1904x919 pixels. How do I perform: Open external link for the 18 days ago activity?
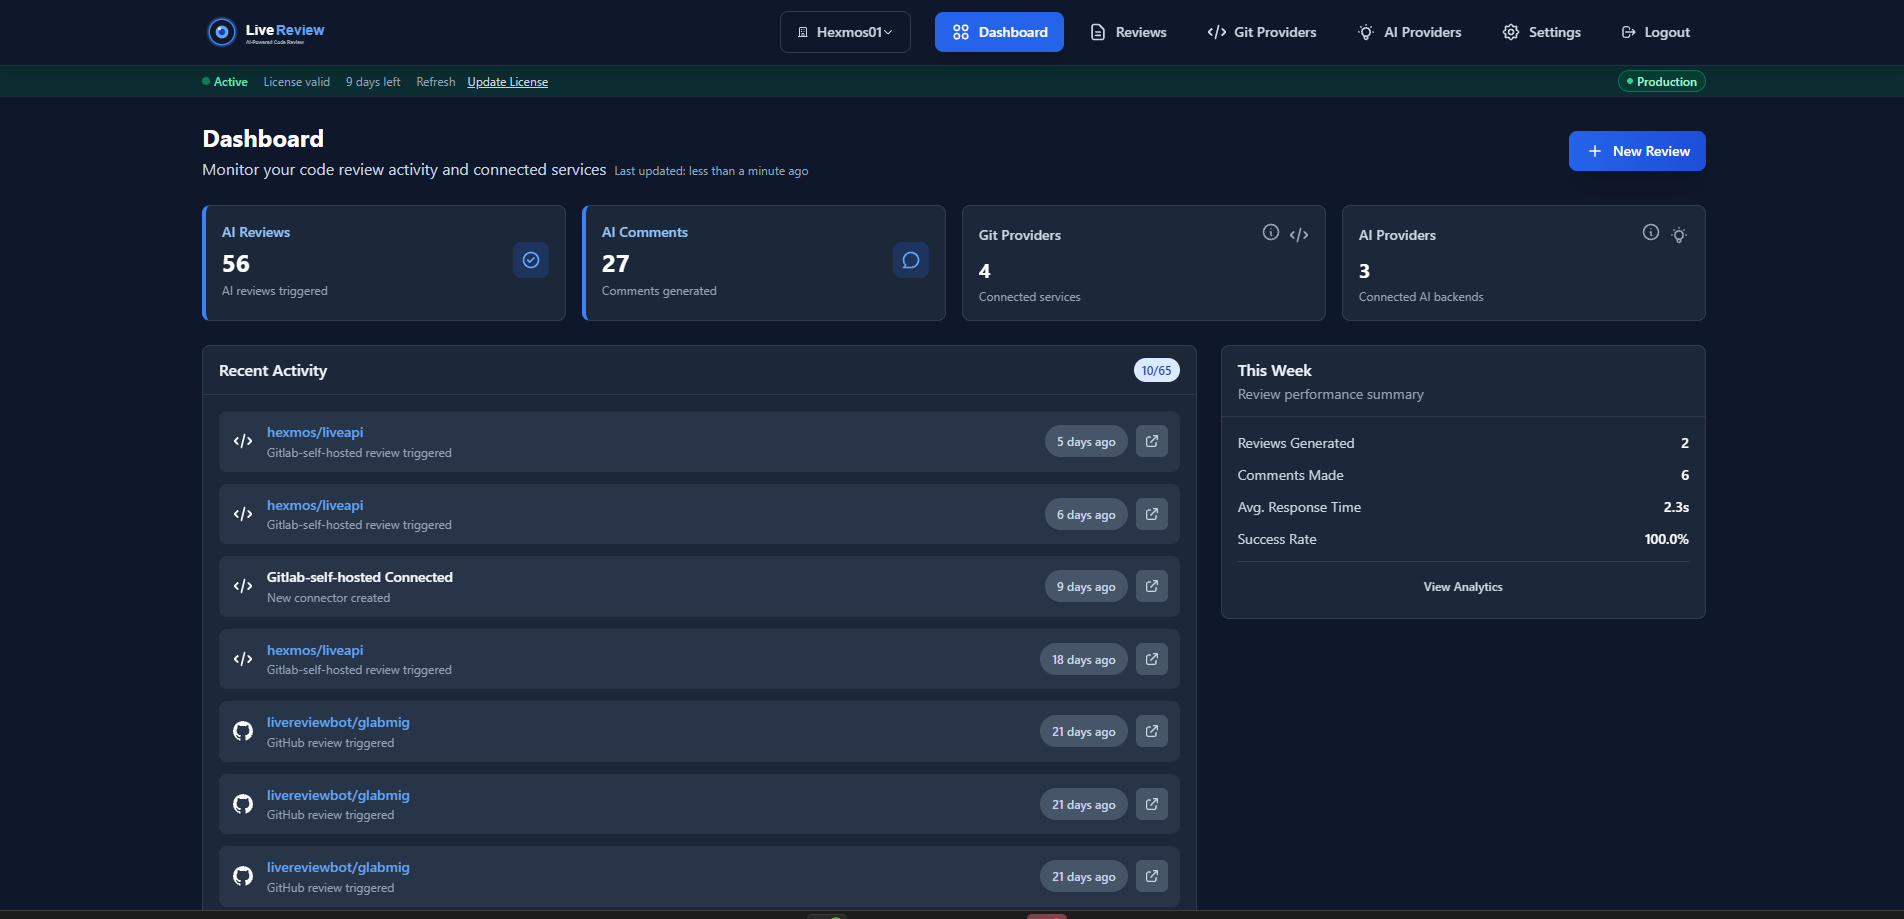(x=1151, y=659)
